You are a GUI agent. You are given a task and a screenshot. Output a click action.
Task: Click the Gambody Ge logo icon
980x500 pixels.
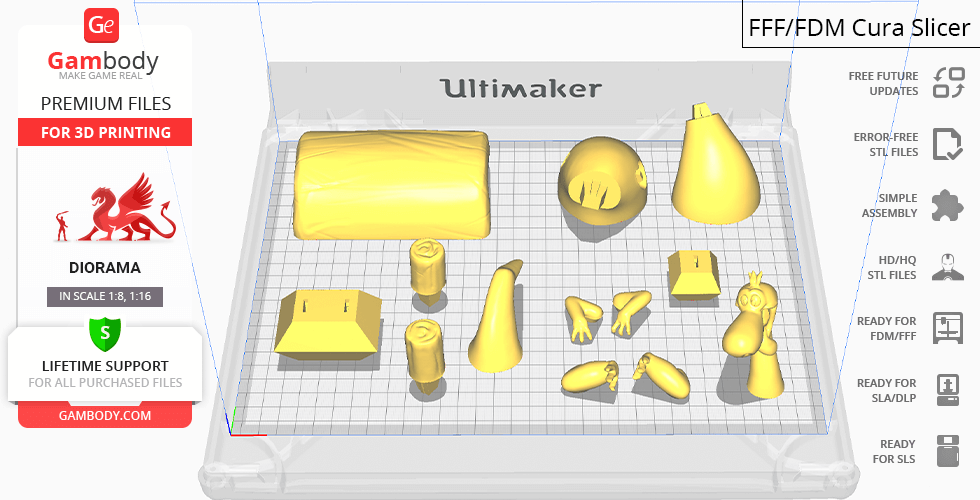click(x=103, y=25)
